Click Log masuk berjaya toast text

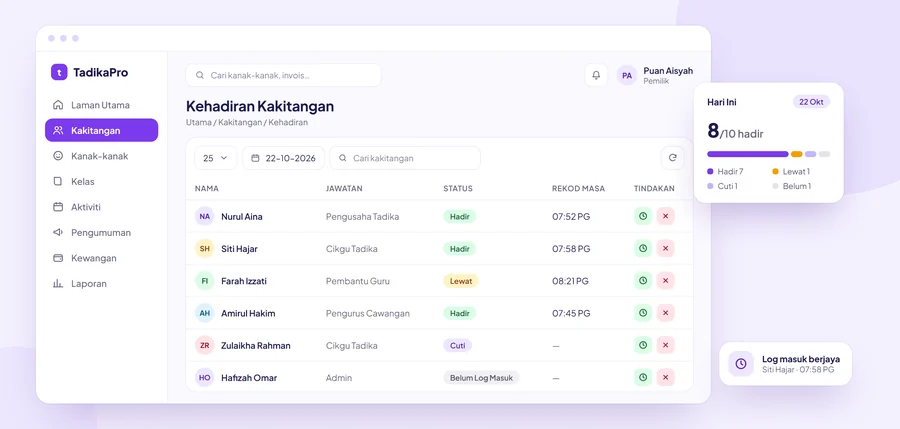coord(801,359)
